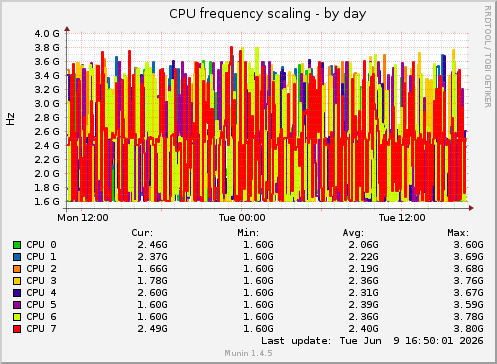Click the 'Munin 1.4.5' version text
The height and width of the screenshot is (364, 497).
(x=248, y=353)
